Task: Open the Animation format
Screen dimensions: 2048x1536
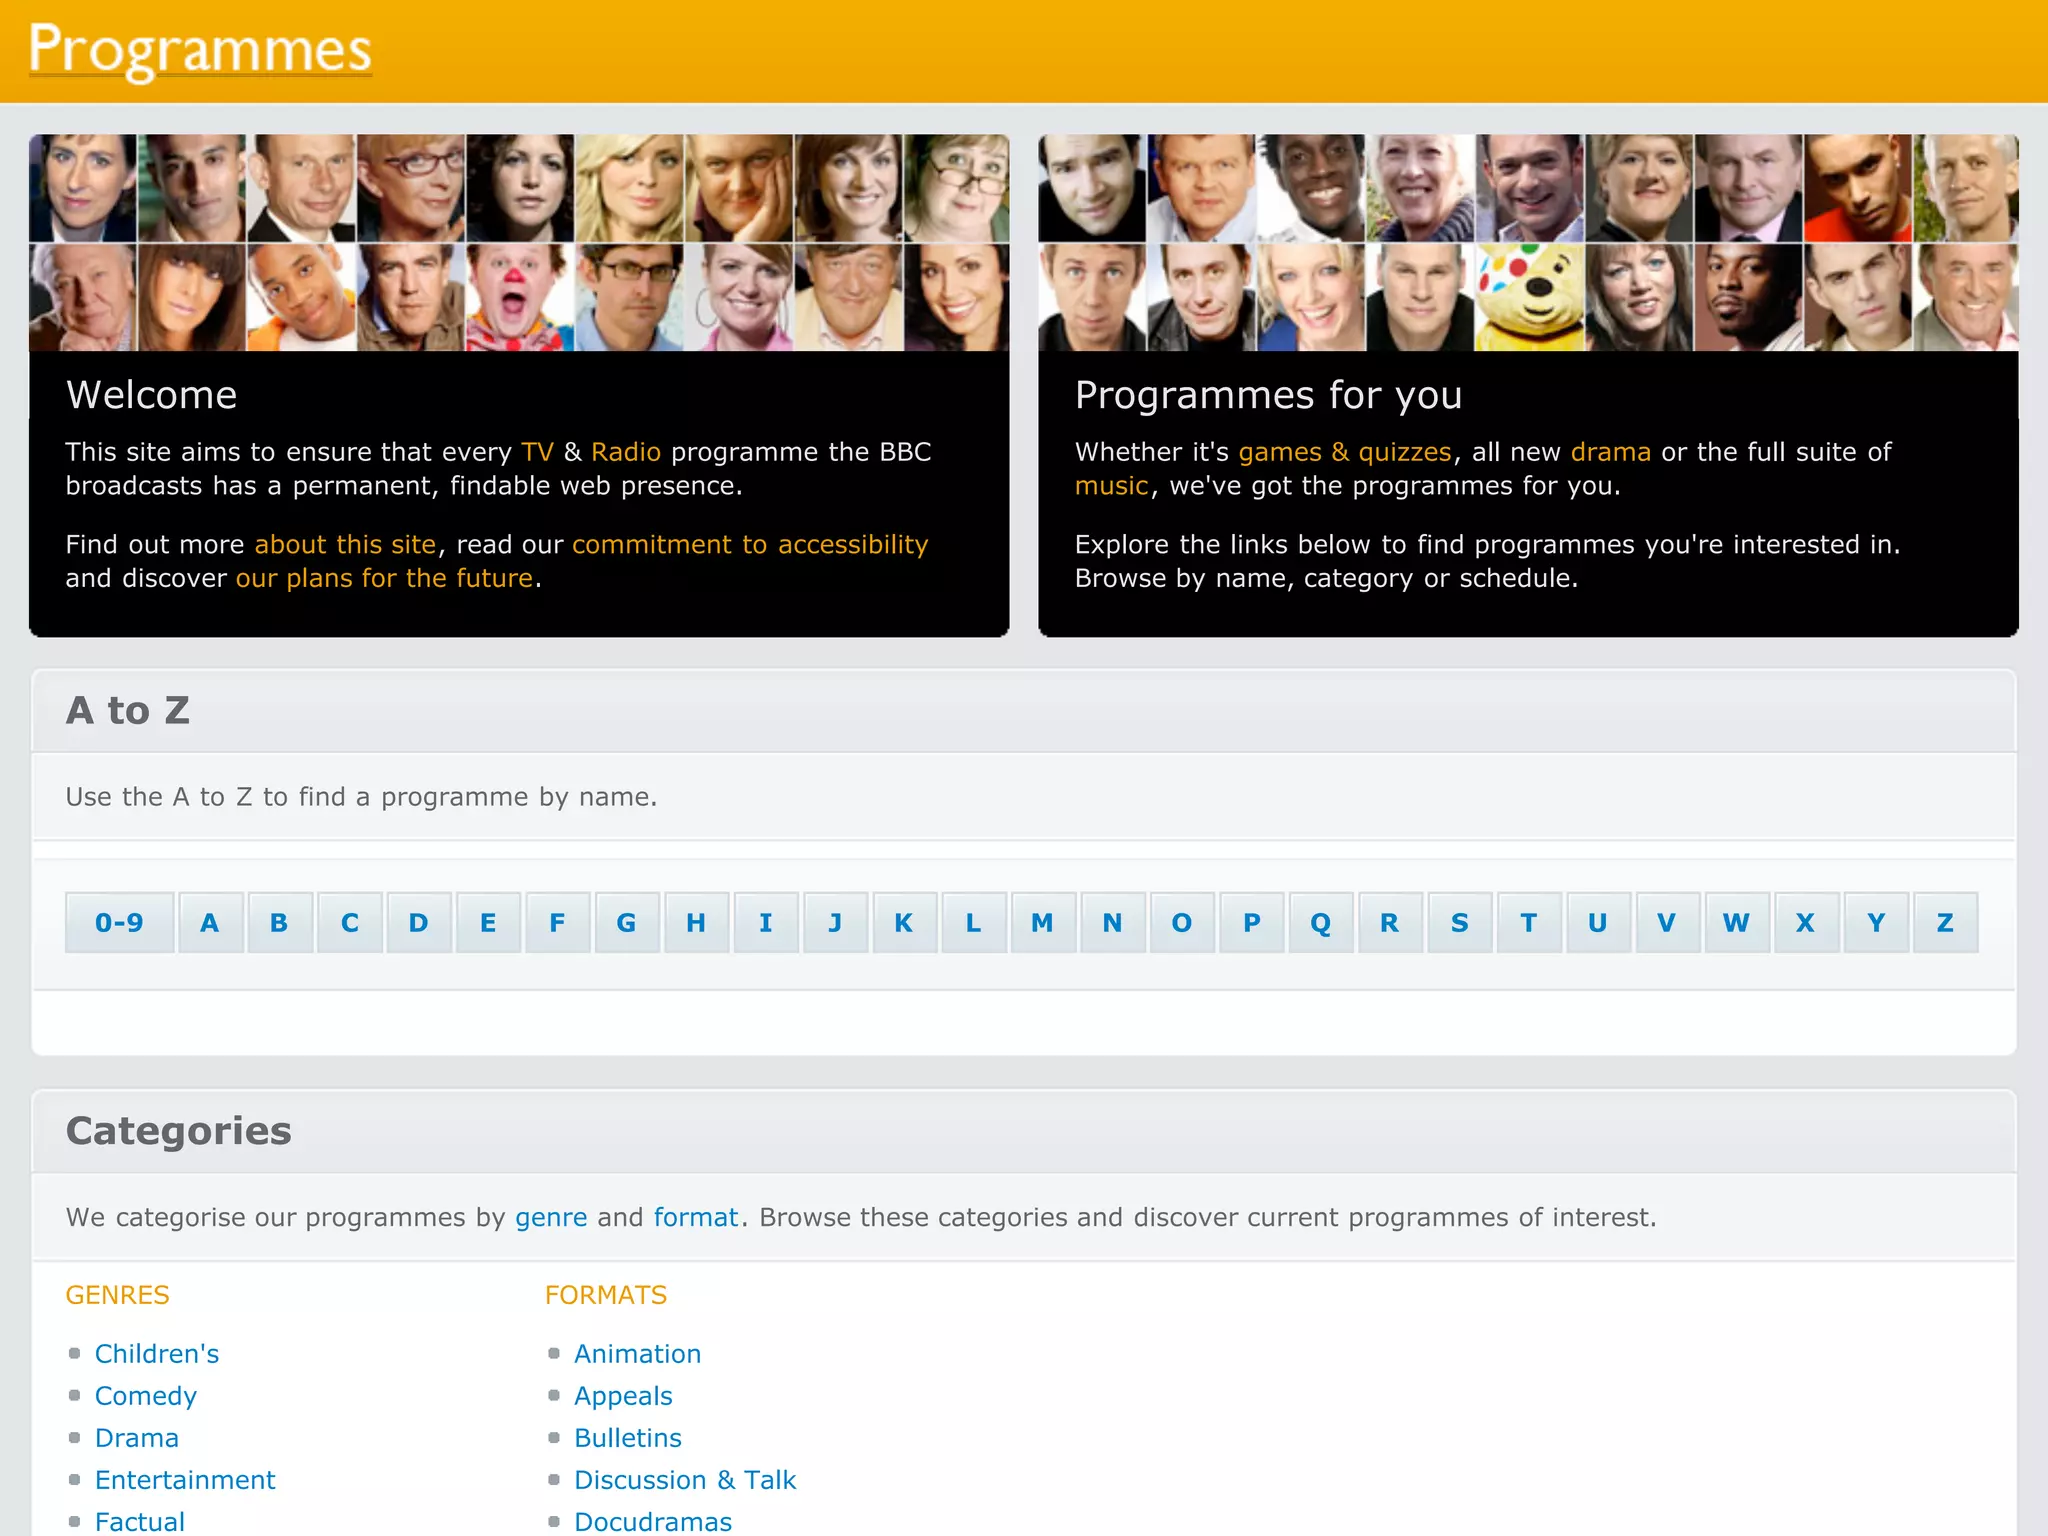Action: pos(638,1354)
